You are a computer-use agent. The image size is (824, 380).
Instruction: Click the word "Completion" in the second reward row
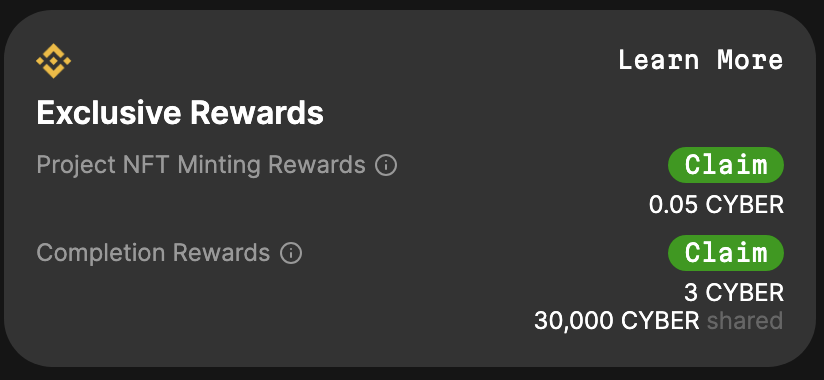pyautogui.click(x=101, y=253)
